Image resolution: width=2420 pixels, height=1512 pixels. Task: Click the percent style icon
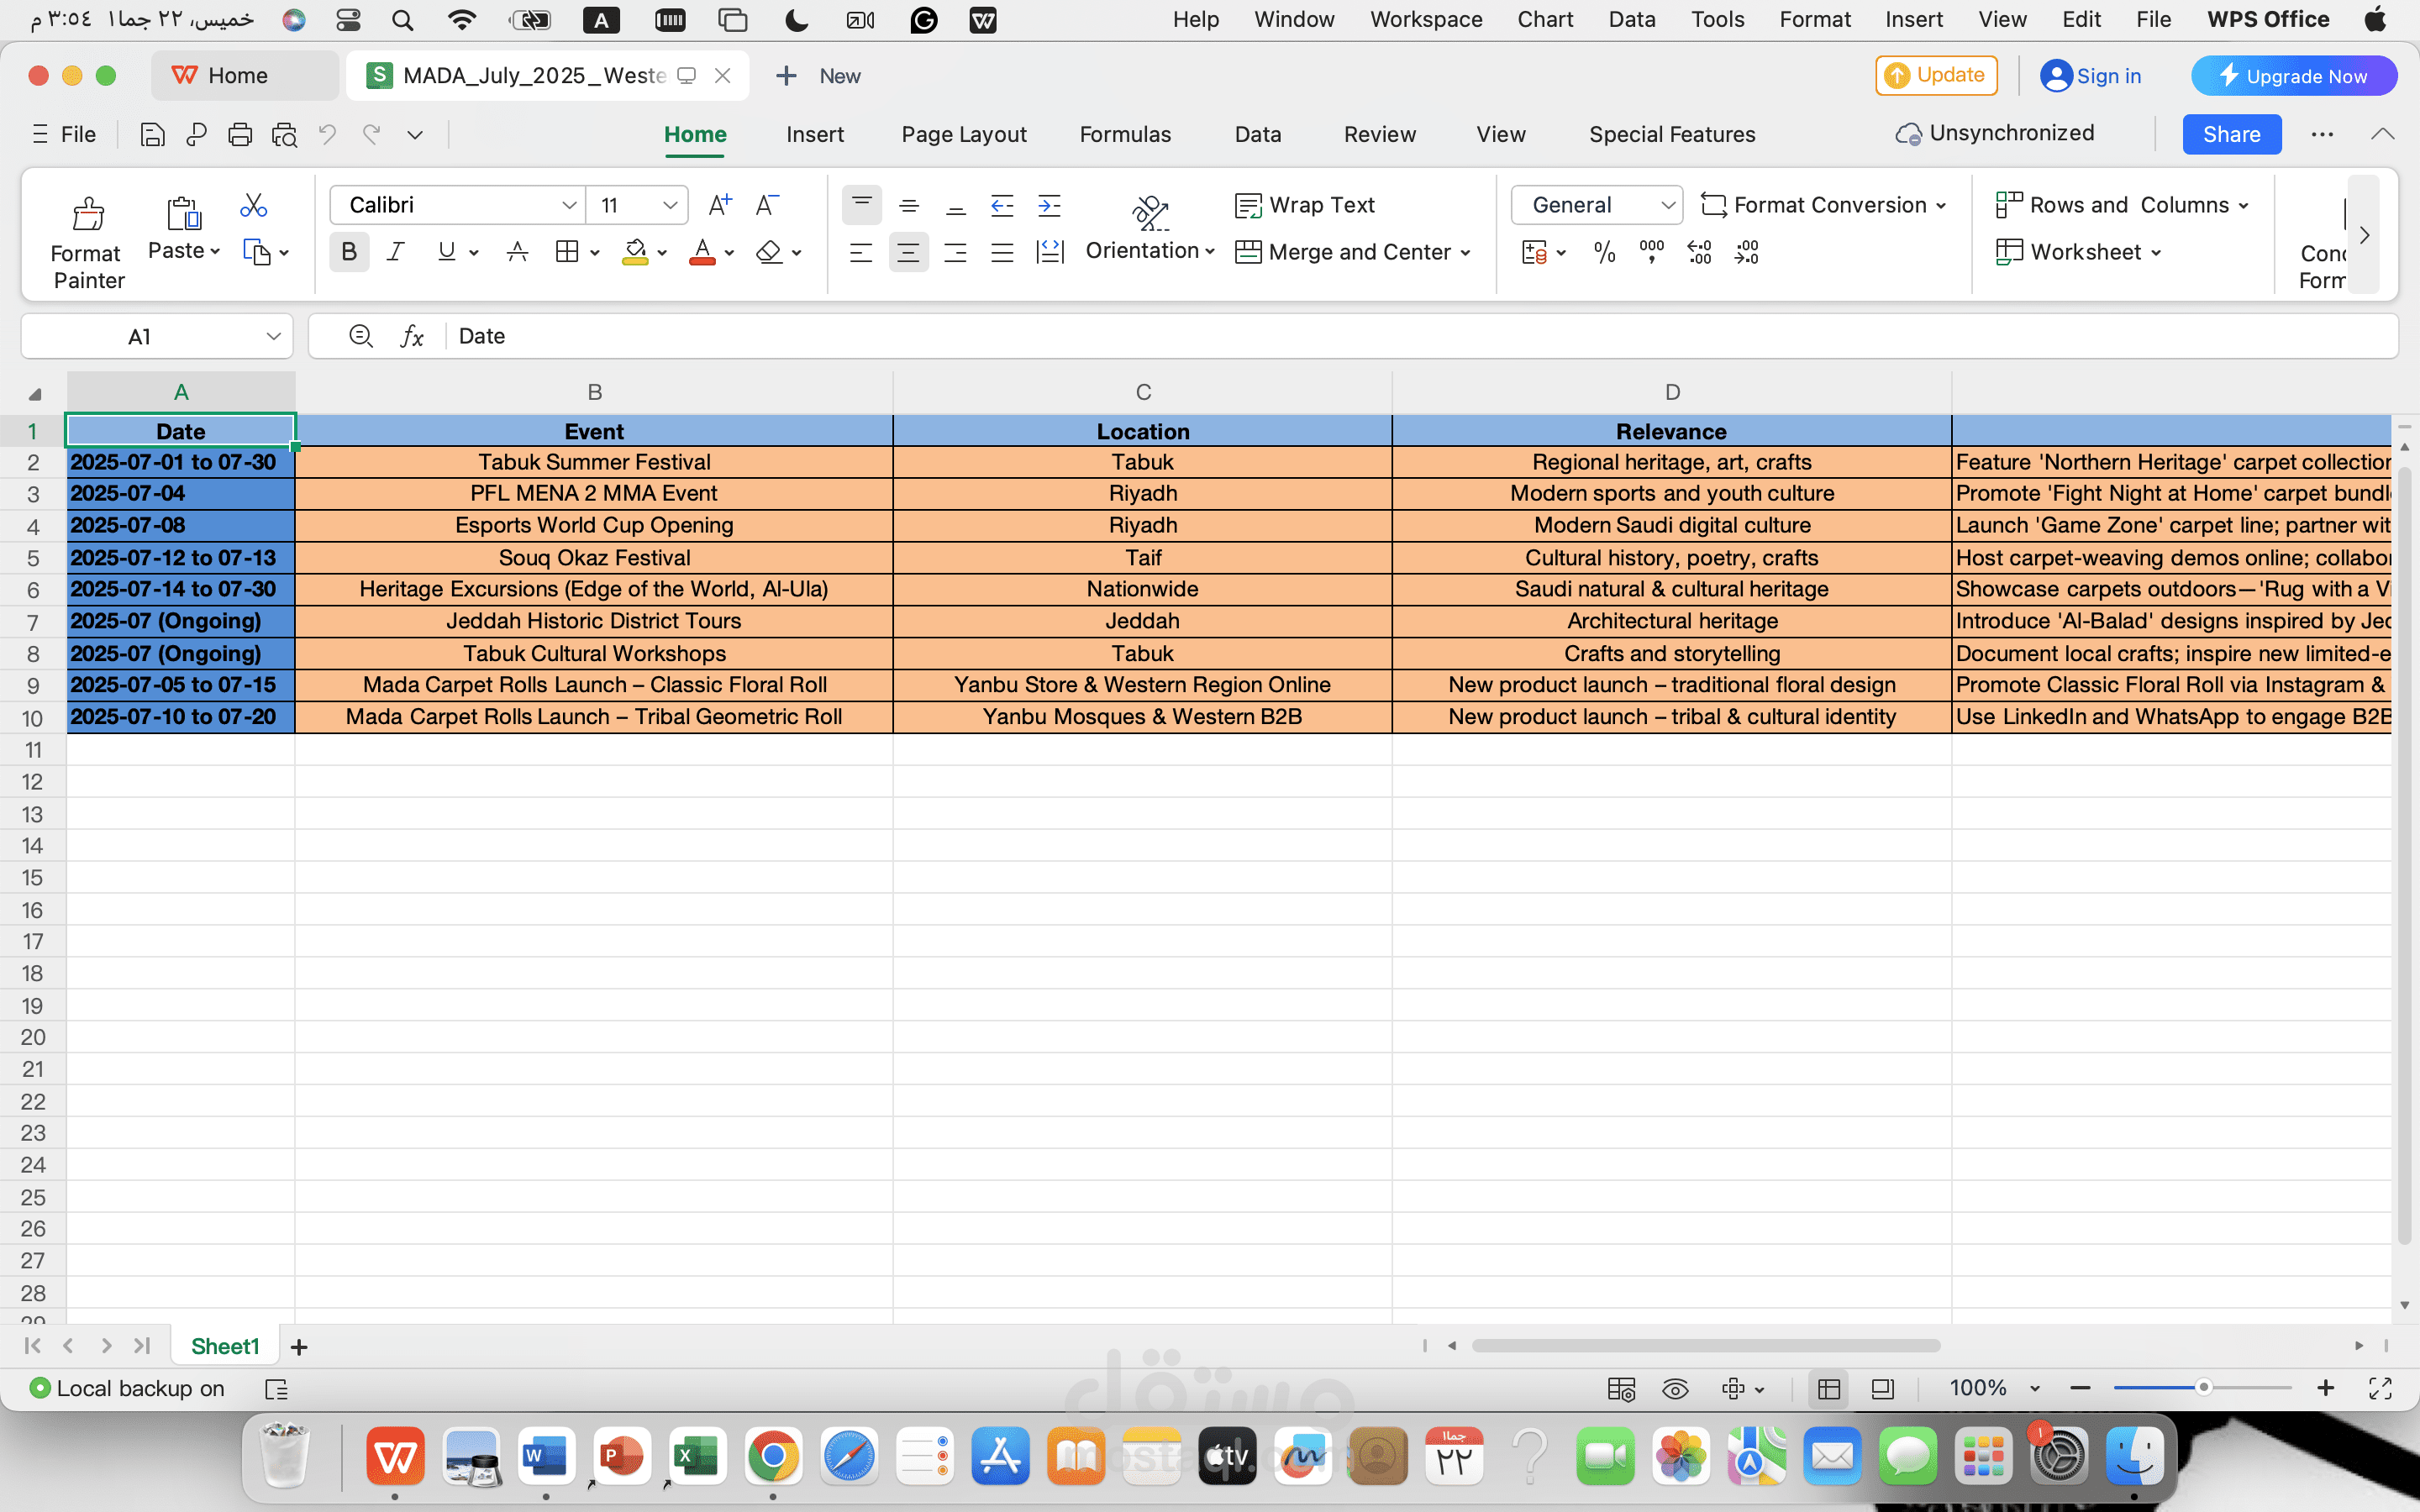[x=1605, y=252]
